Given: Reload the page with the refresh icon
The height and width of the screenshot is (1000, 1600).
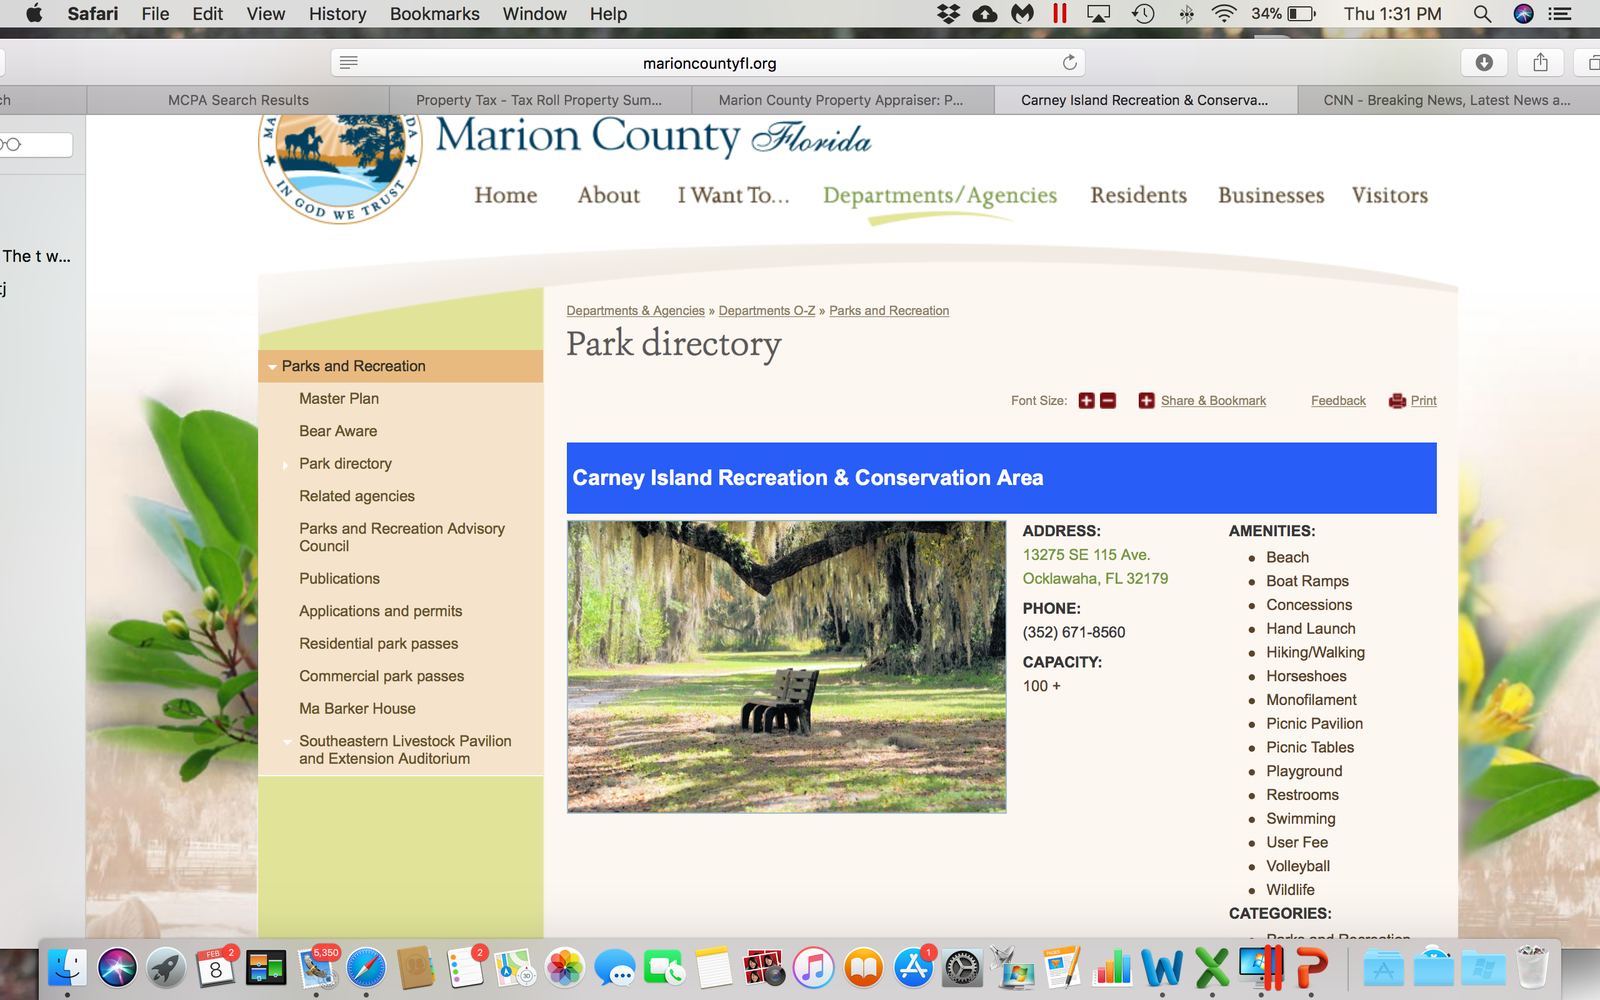Looking at the screenshot, I should (x=1070, y=63).
